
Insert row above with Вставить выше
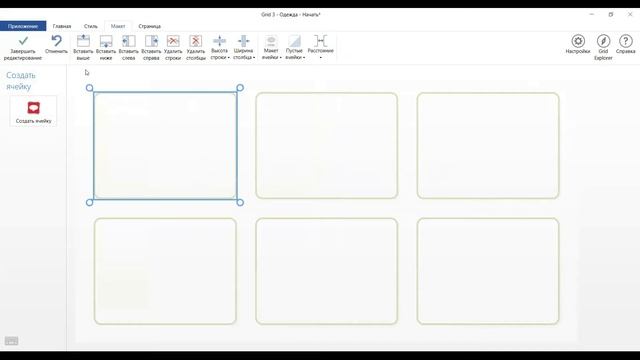click(x=83, y=47)
